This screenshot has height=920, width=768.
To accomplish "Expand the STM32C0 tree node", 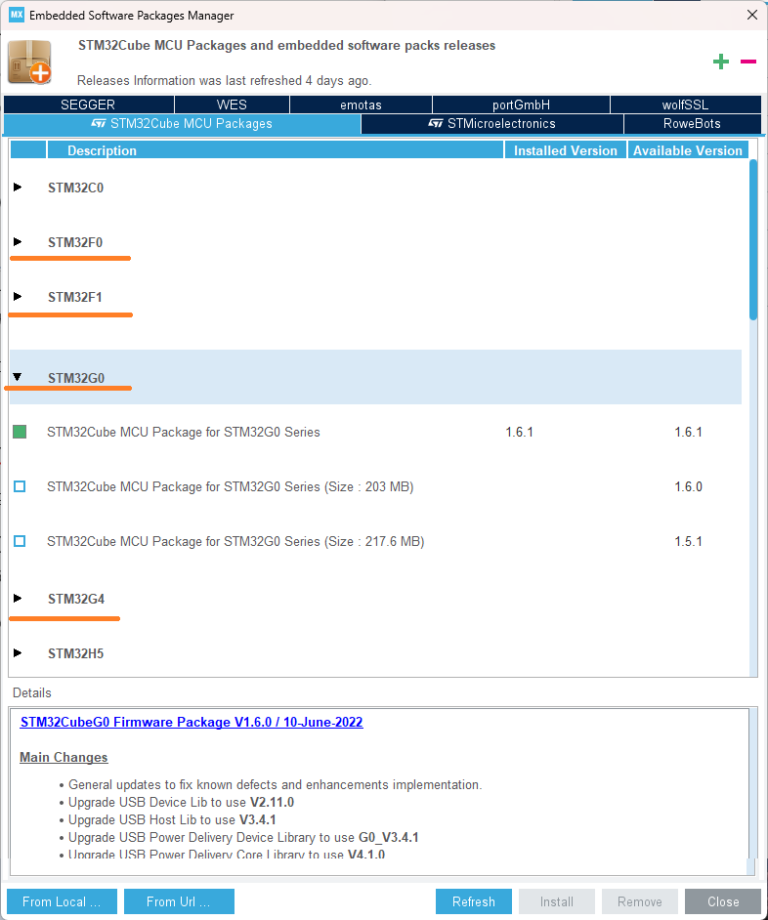I will [18, 187].
